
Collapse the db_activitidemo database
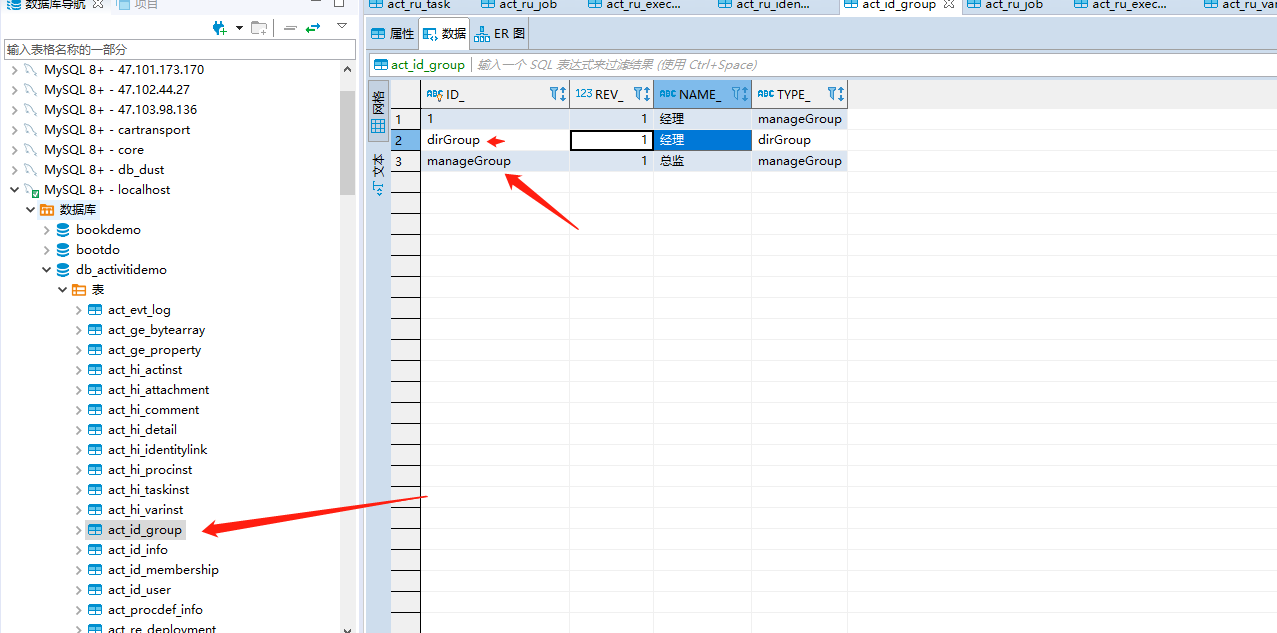click(x=46, y=270)
